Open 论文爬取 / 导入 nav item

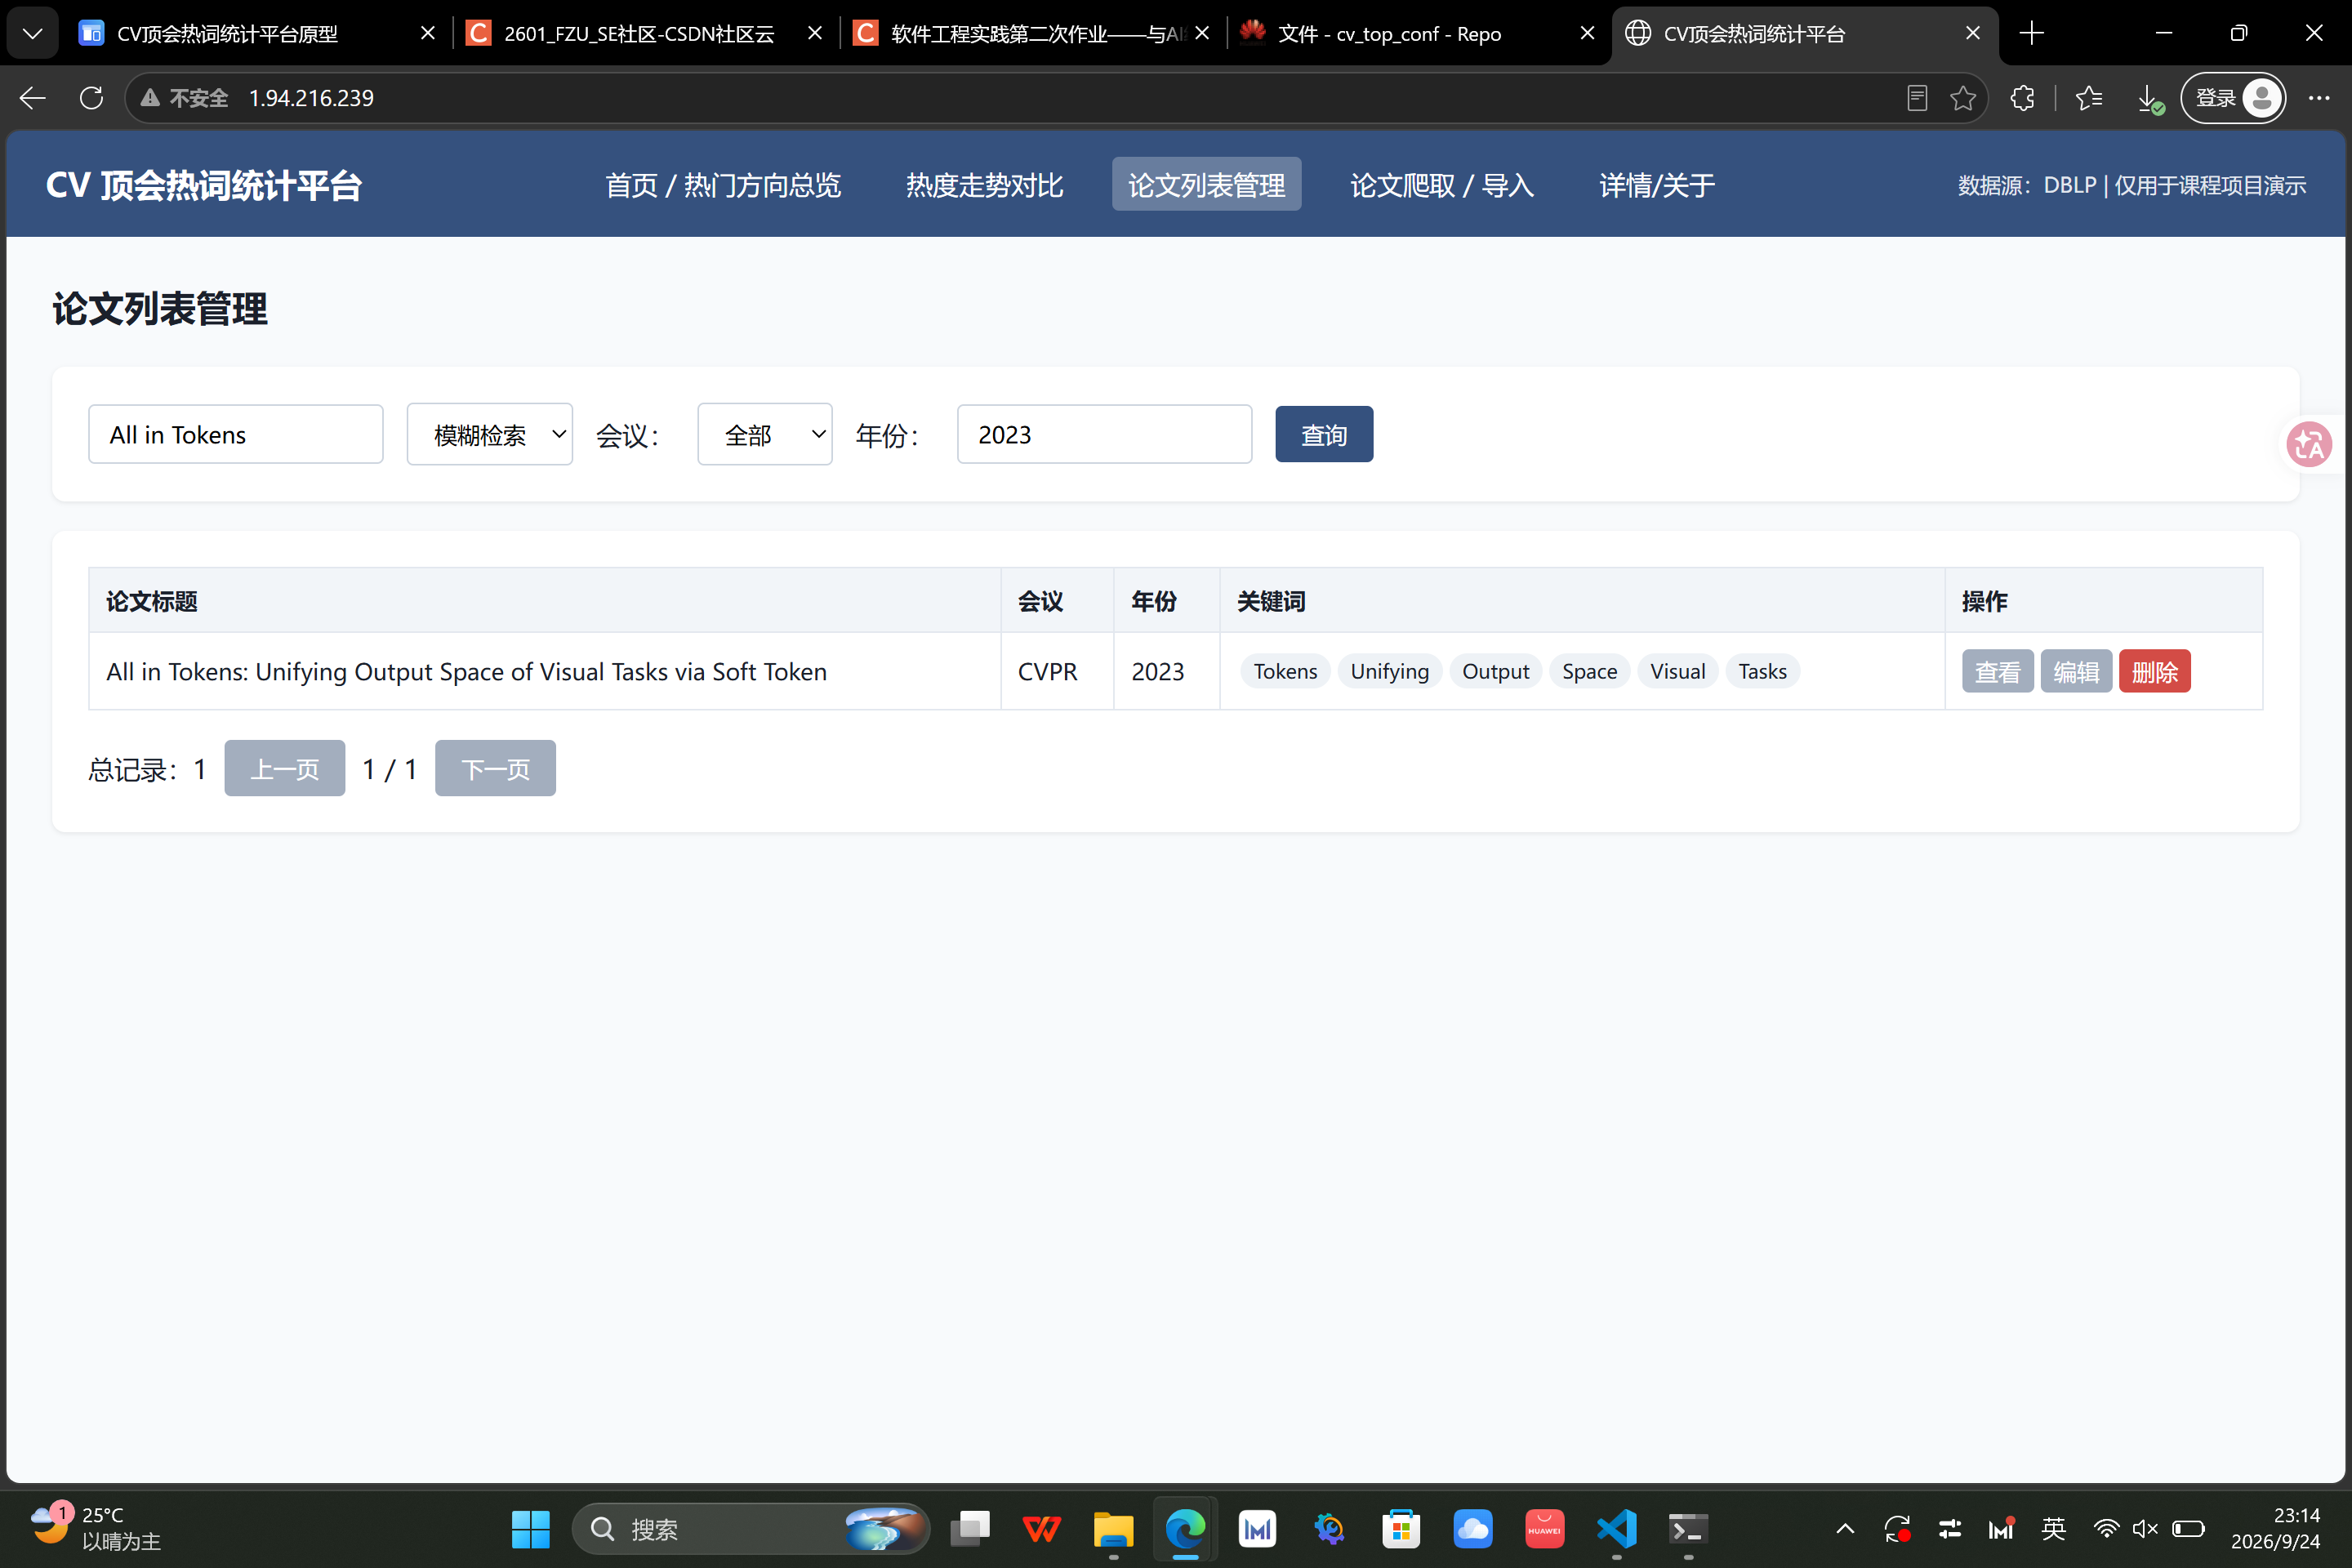pyautogui.click(x=1442, y=185)
